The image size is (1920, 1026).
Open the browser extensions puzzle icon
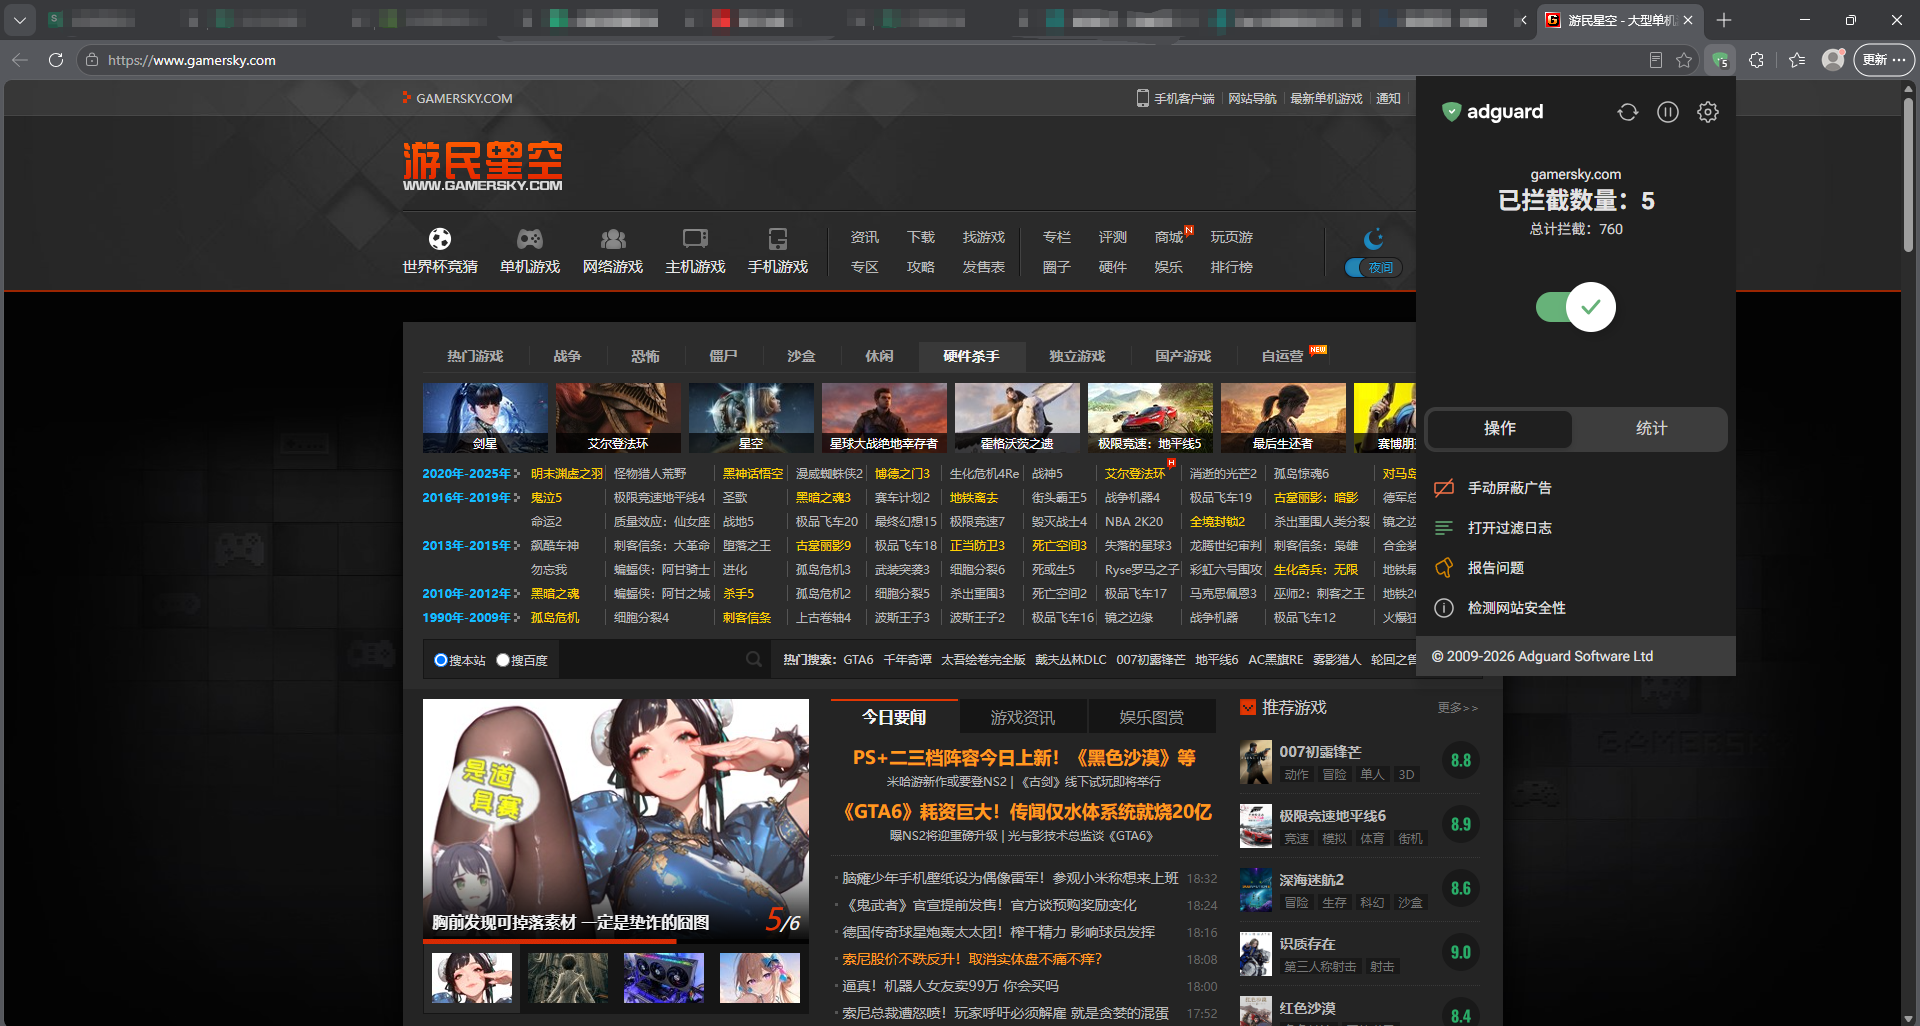1756,60
